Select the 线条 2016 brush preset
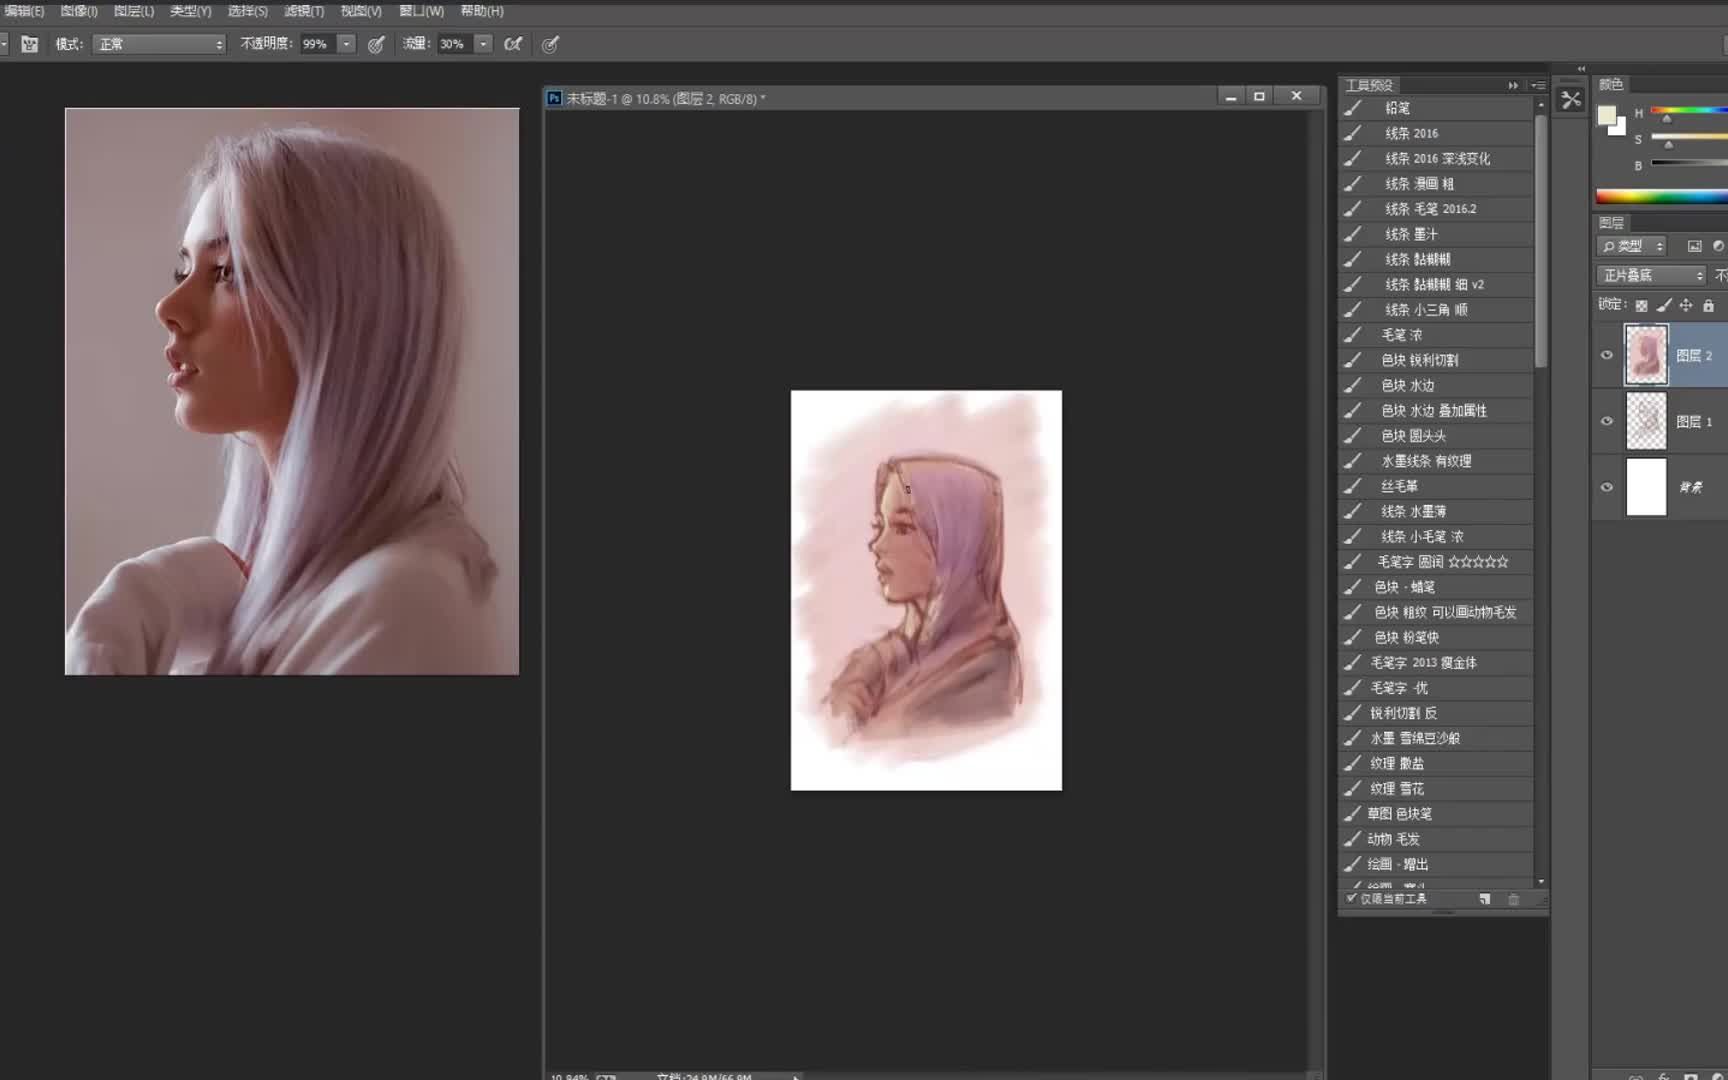 coord(1411,133)
